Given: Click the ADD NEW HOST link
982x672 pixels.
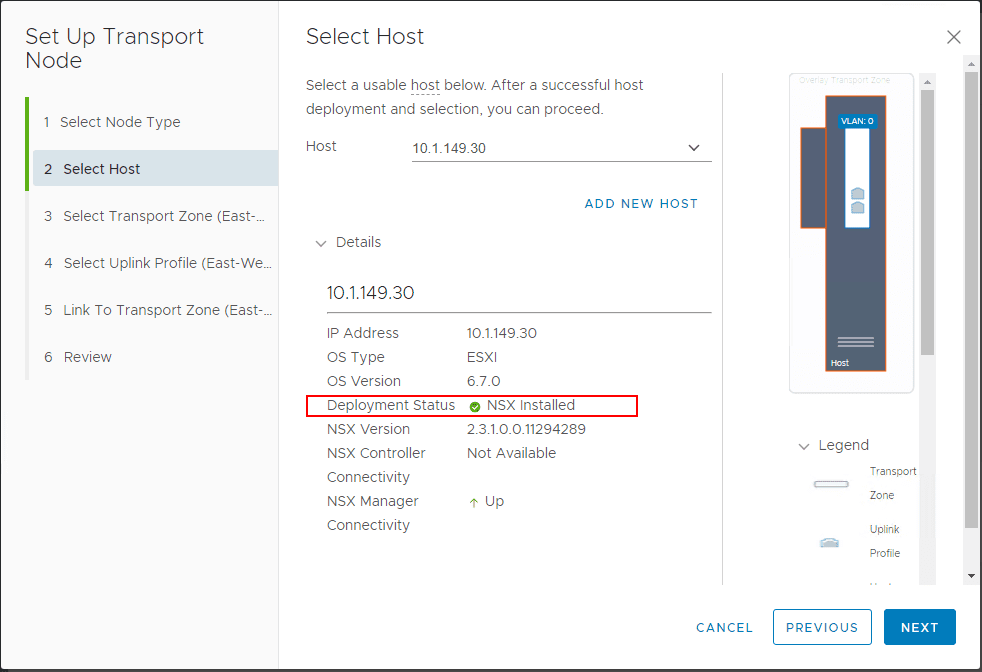Looking at the screenshot, I should click(x=641, y=203).
